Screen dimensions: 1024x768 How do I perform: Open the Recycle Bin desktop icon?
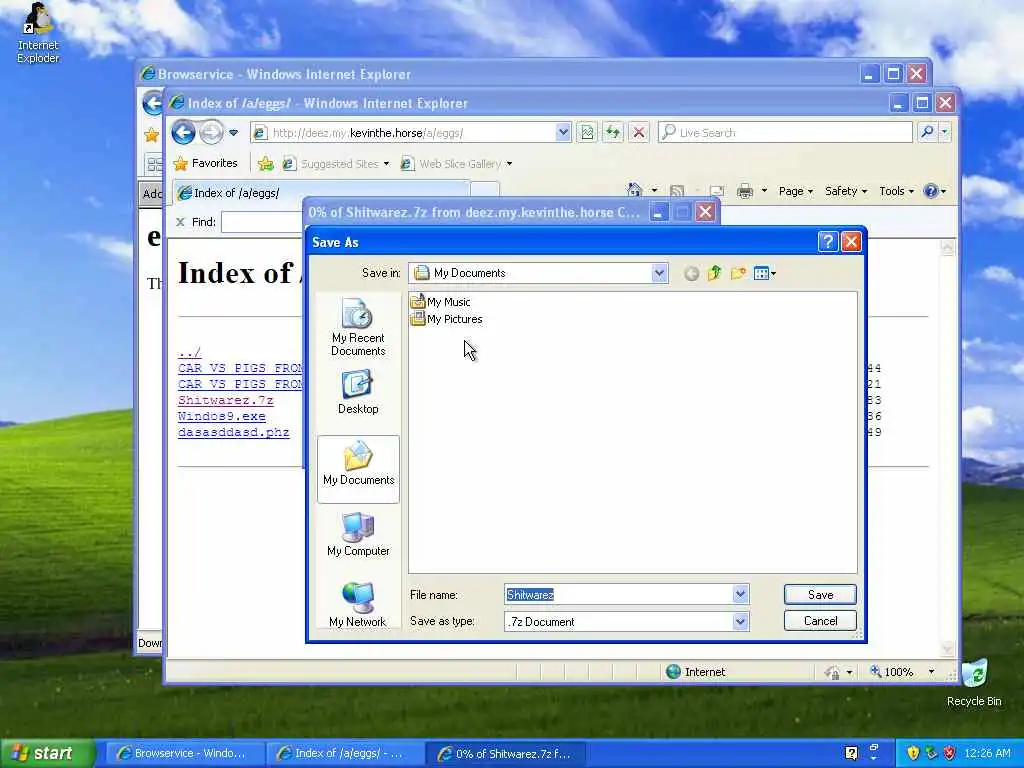point(974,683)
